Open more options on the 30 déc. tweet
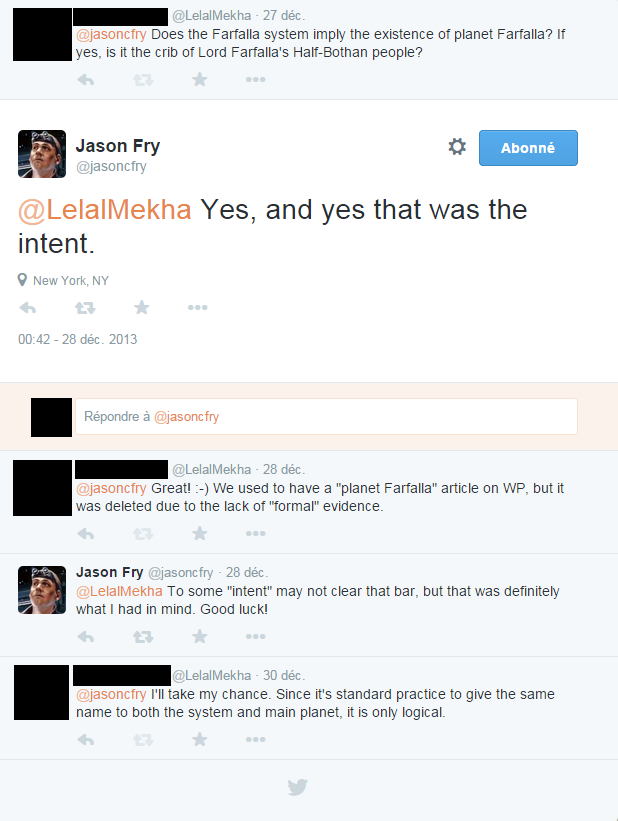This screenshot has height=821, width=618. (x=255, y=740)
